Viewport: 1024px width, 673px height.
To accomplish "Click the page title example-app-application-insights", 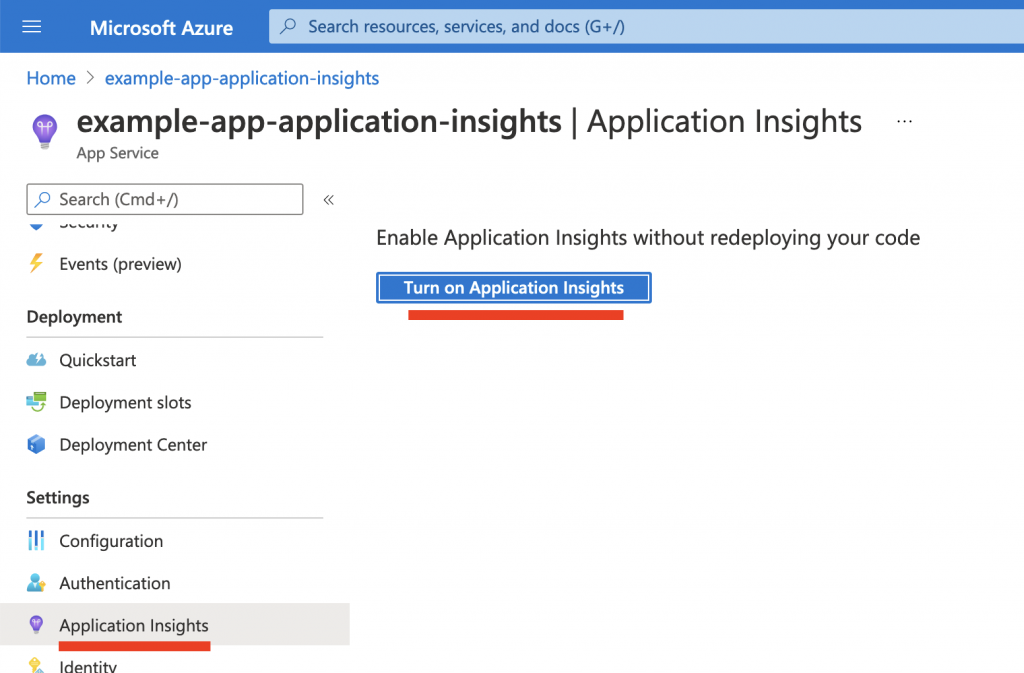I will pyautogui.click(x=319, y=121).
